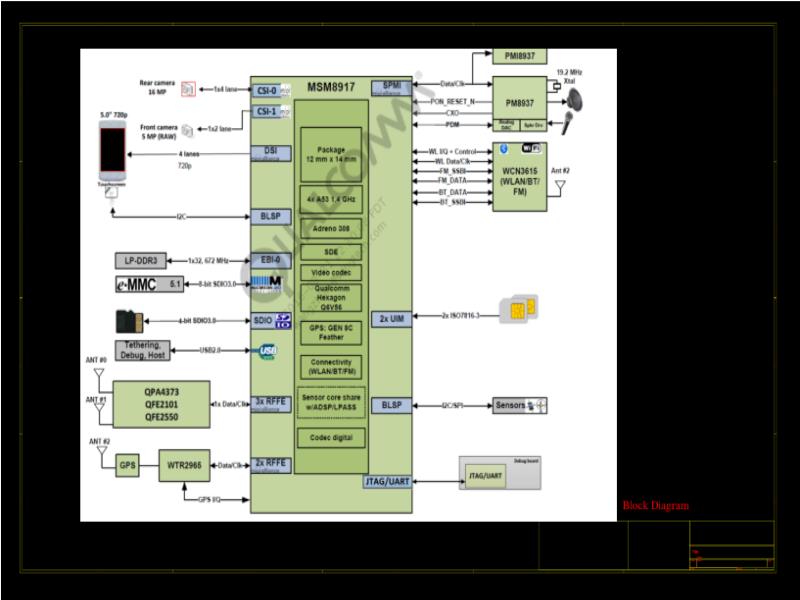Click the 2x ISO7816-3 line label
800x600 pixels.
tap(461, 316)
